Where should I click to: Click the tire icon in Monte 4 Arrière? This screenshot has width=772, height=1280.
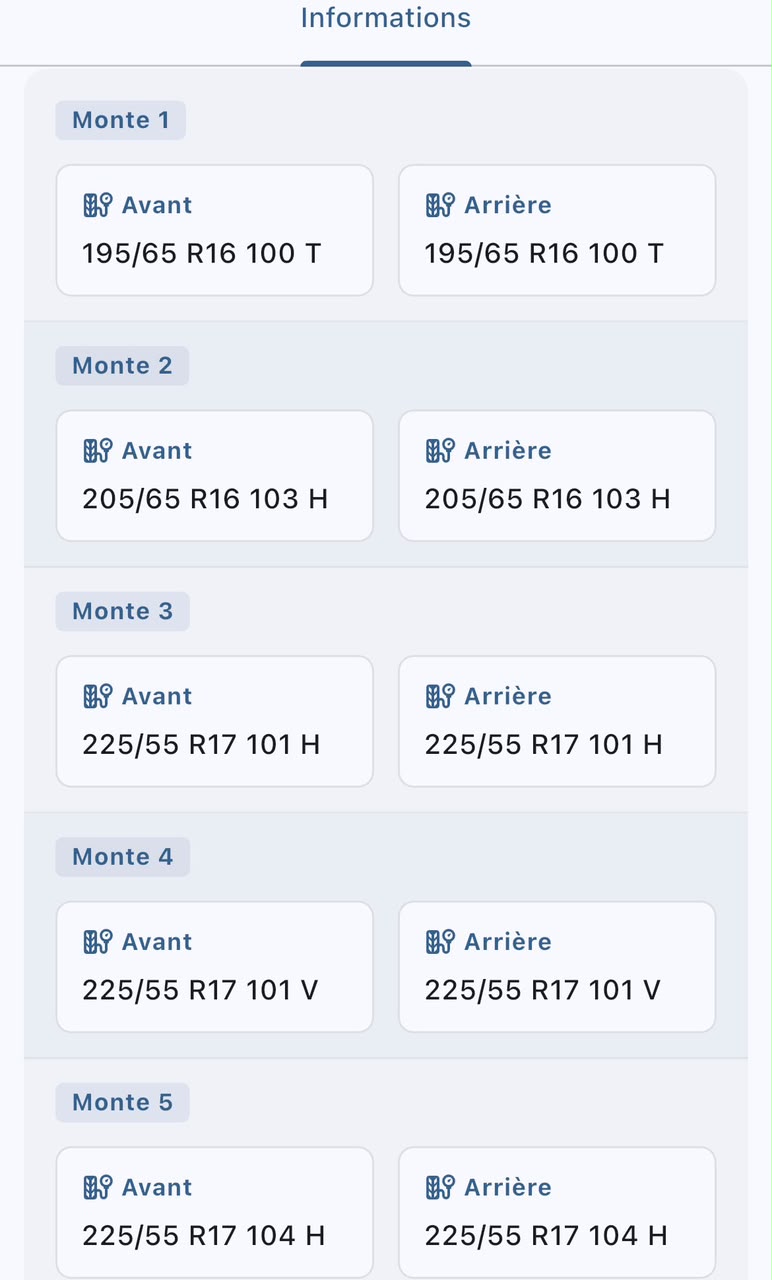pos(440,942)
